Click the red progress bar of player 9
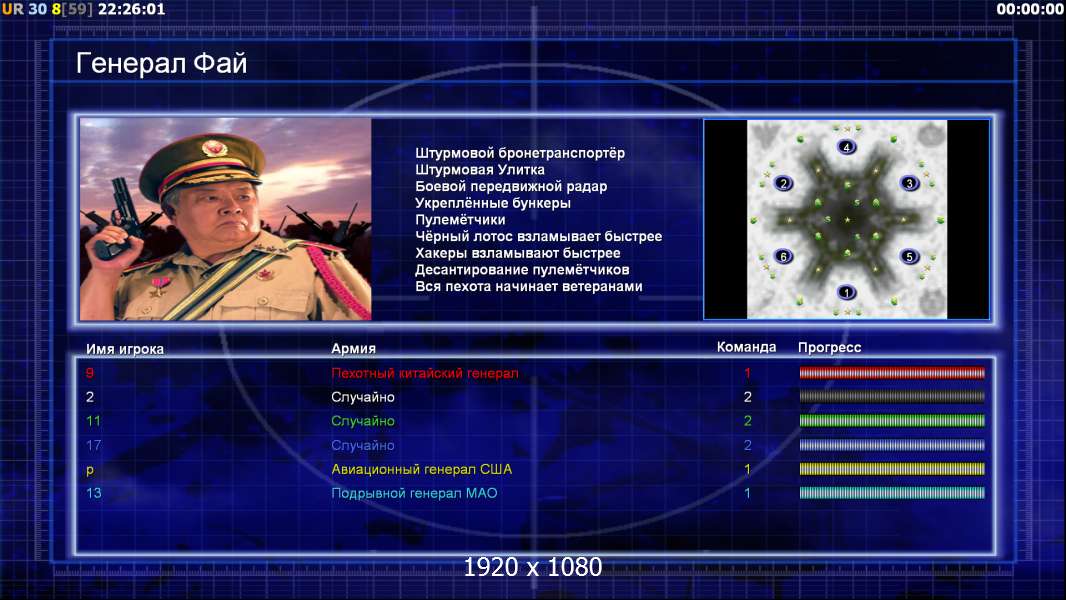 892,372
